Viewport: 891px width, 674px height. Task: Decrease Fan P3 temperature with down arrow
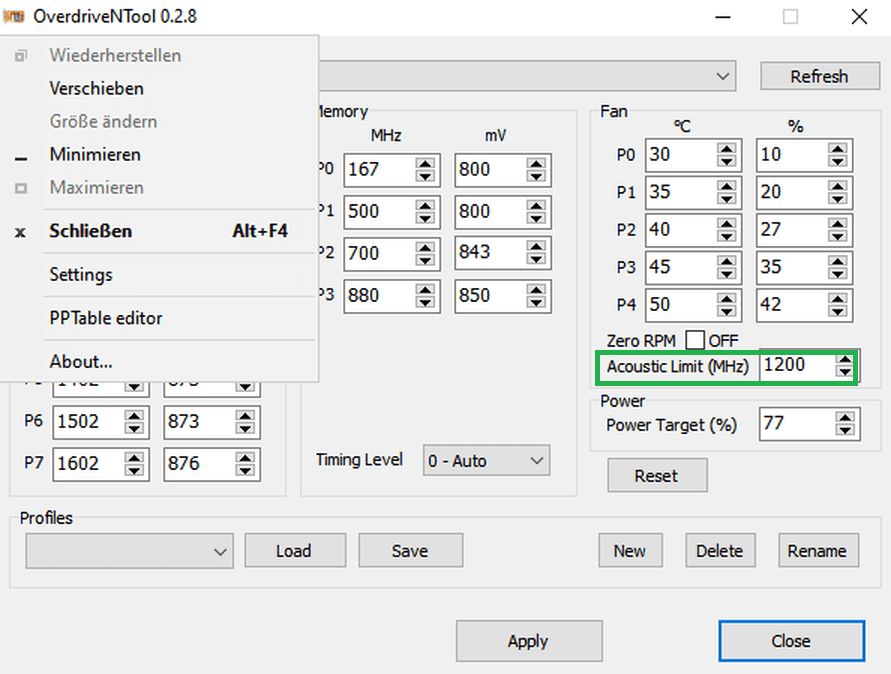726,274
